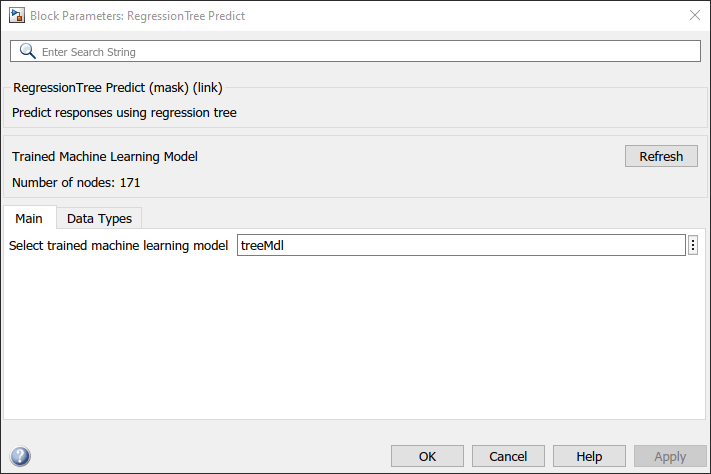This screenshot has height=474, width=711.
Task: Focus the Enter Search String field
Action: (x=360, y=51)
